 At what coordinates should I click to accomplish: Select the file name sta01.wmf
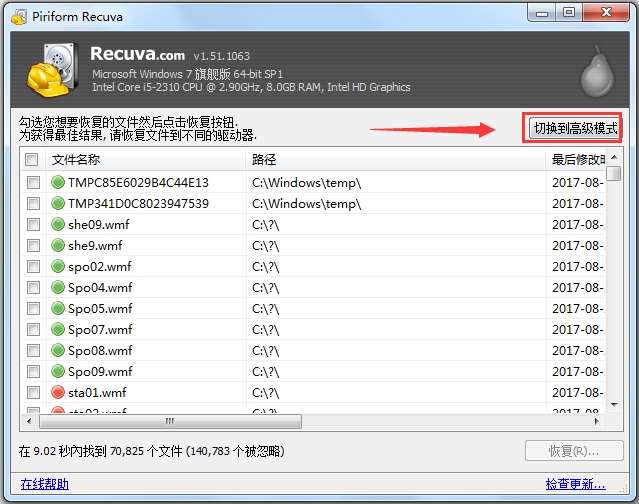tap(97, 392)
